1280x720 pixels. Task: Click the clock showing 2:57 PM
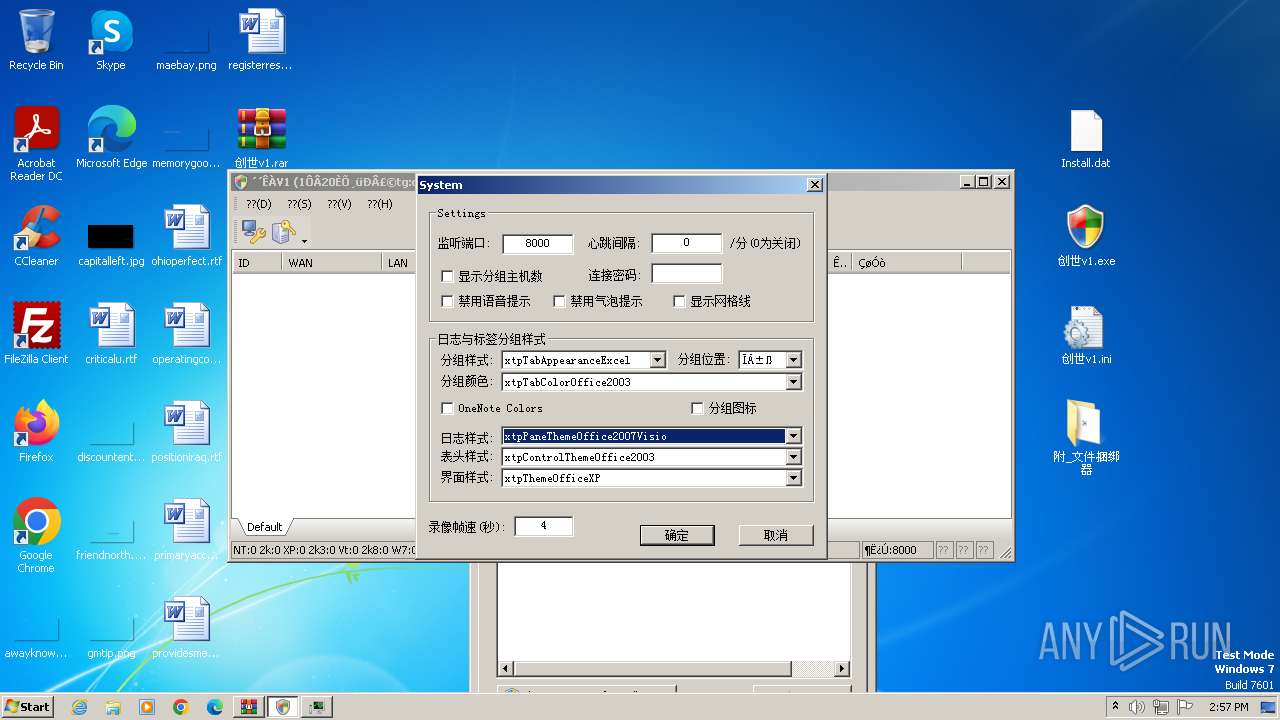(1228, 707)
